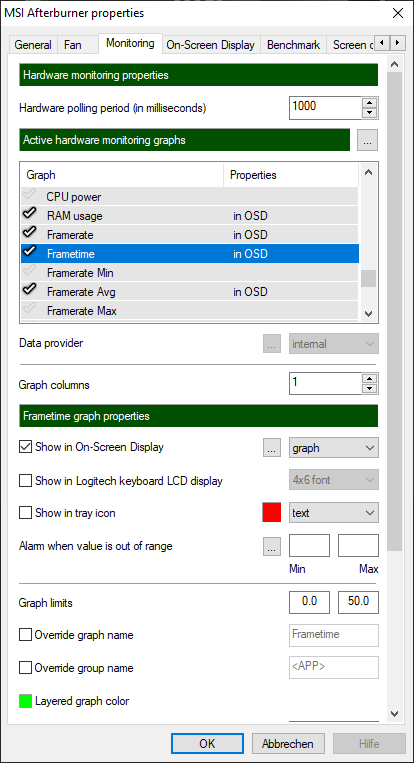Select the RAM usage row

(x=190, y=216)
